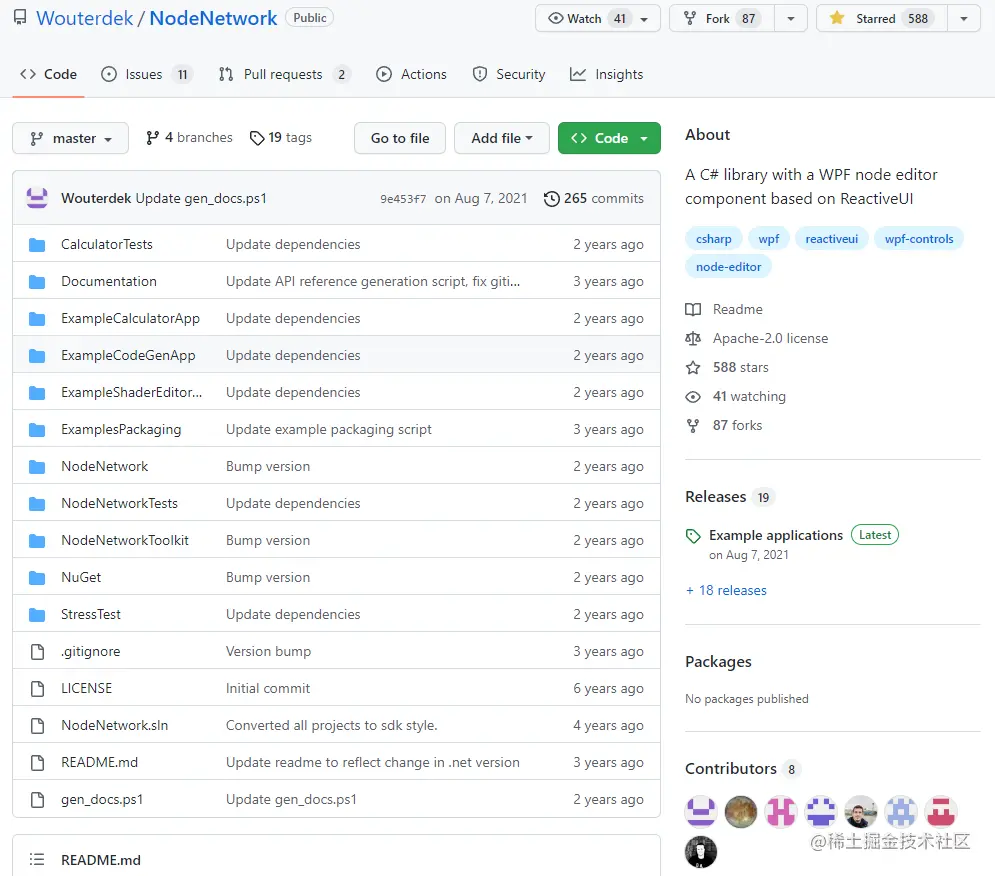Click the black-background contributor avatar on the second row
The height and width of the screenshot is (876, 995).
coord(701,852)
